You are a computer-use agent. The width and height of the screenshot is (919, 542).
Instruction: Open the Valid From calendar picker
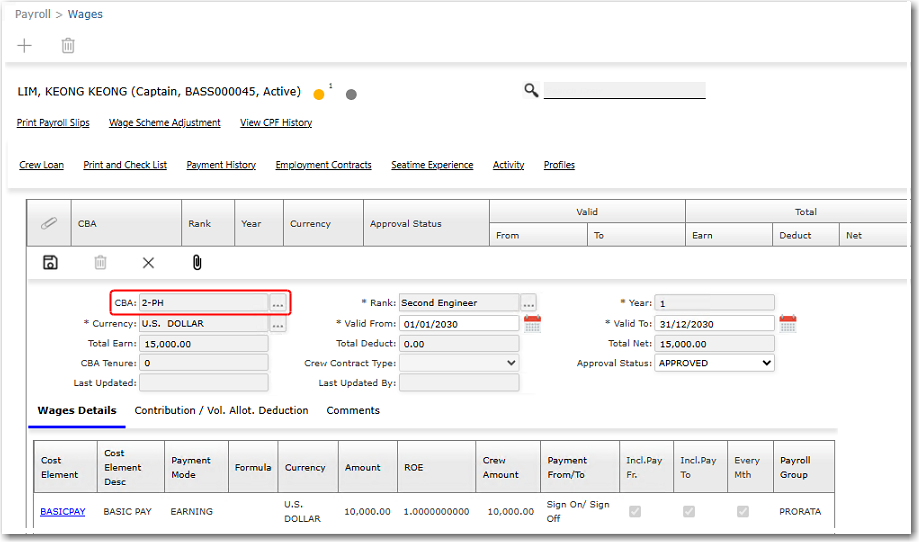coord(532,323)
